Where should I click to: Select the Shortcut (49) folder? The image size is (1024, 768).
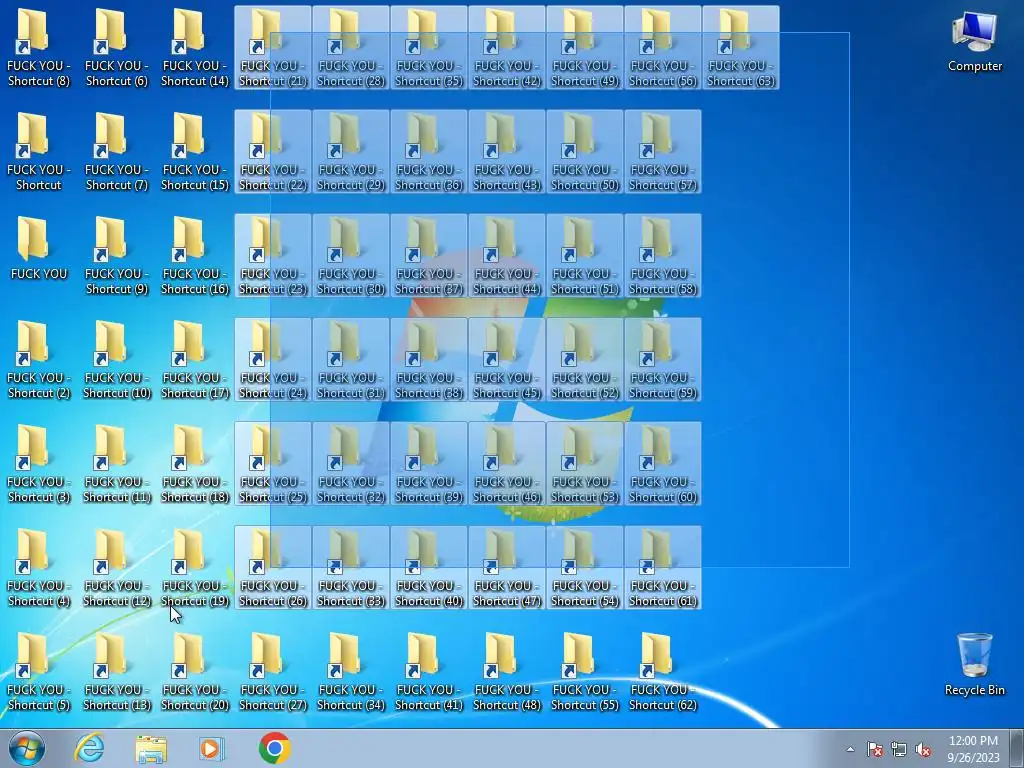tap(584, 48)
